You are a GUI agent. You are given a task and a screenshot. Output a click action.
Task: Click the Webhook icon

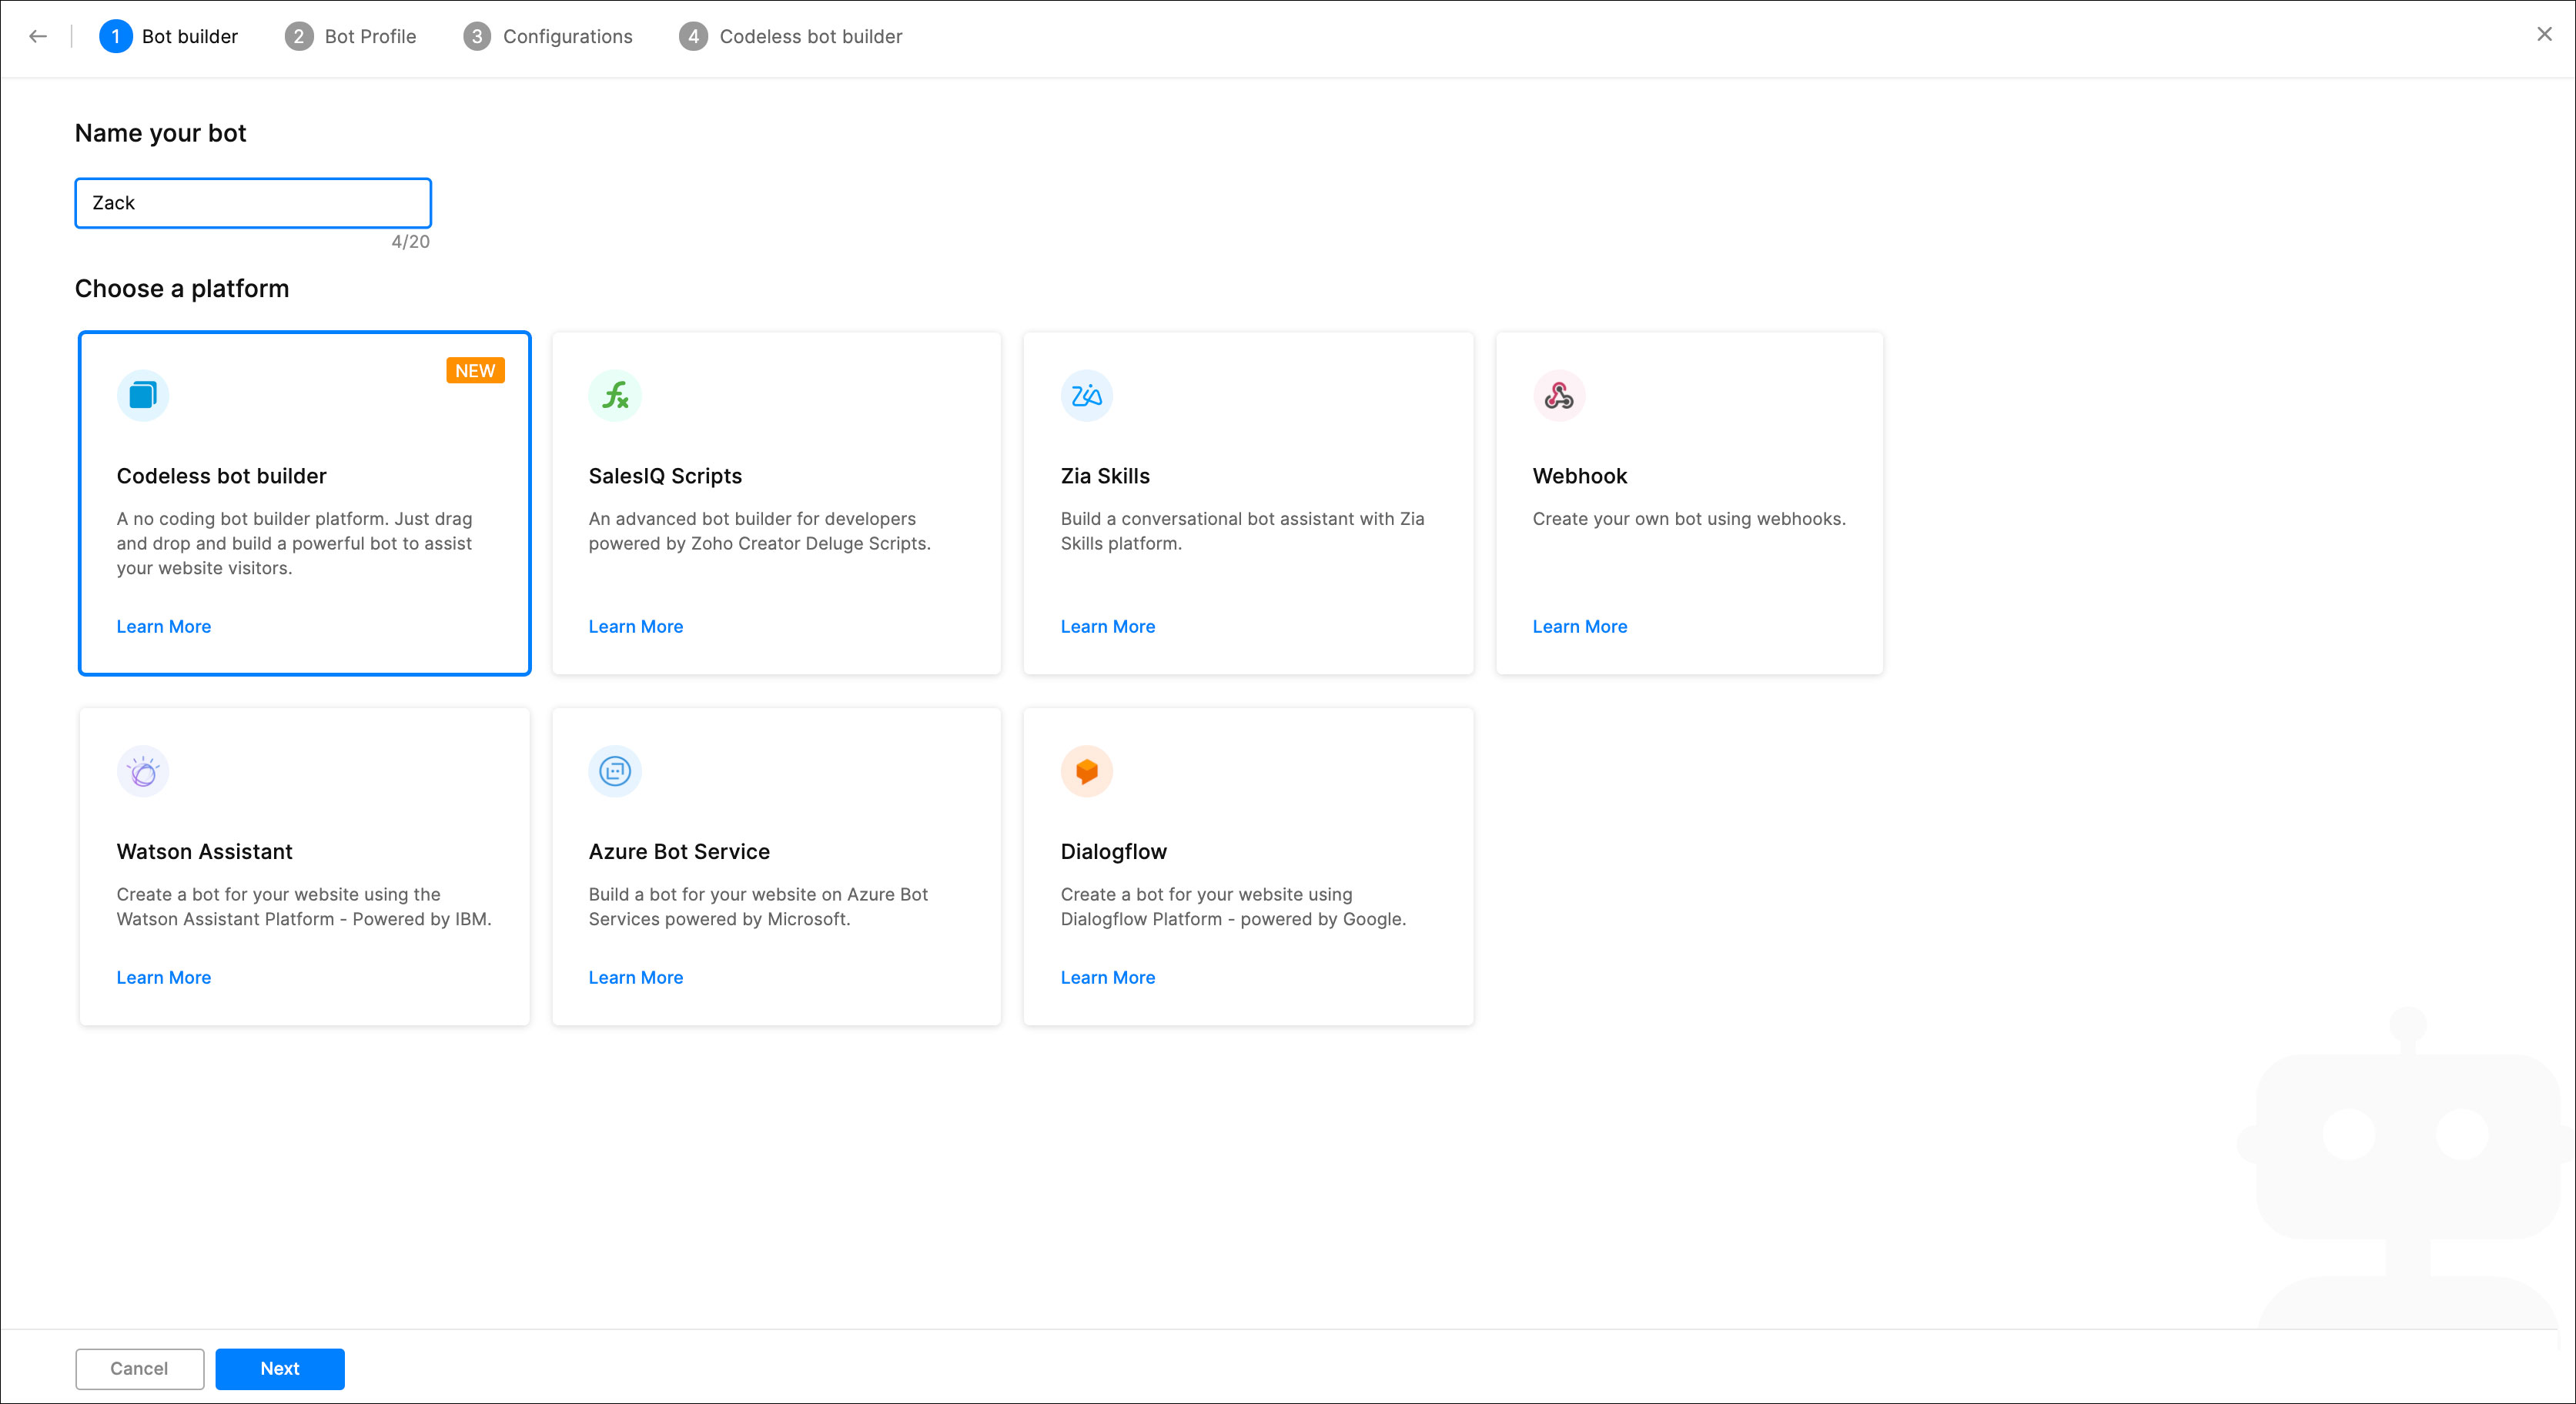click(1559, 395)
